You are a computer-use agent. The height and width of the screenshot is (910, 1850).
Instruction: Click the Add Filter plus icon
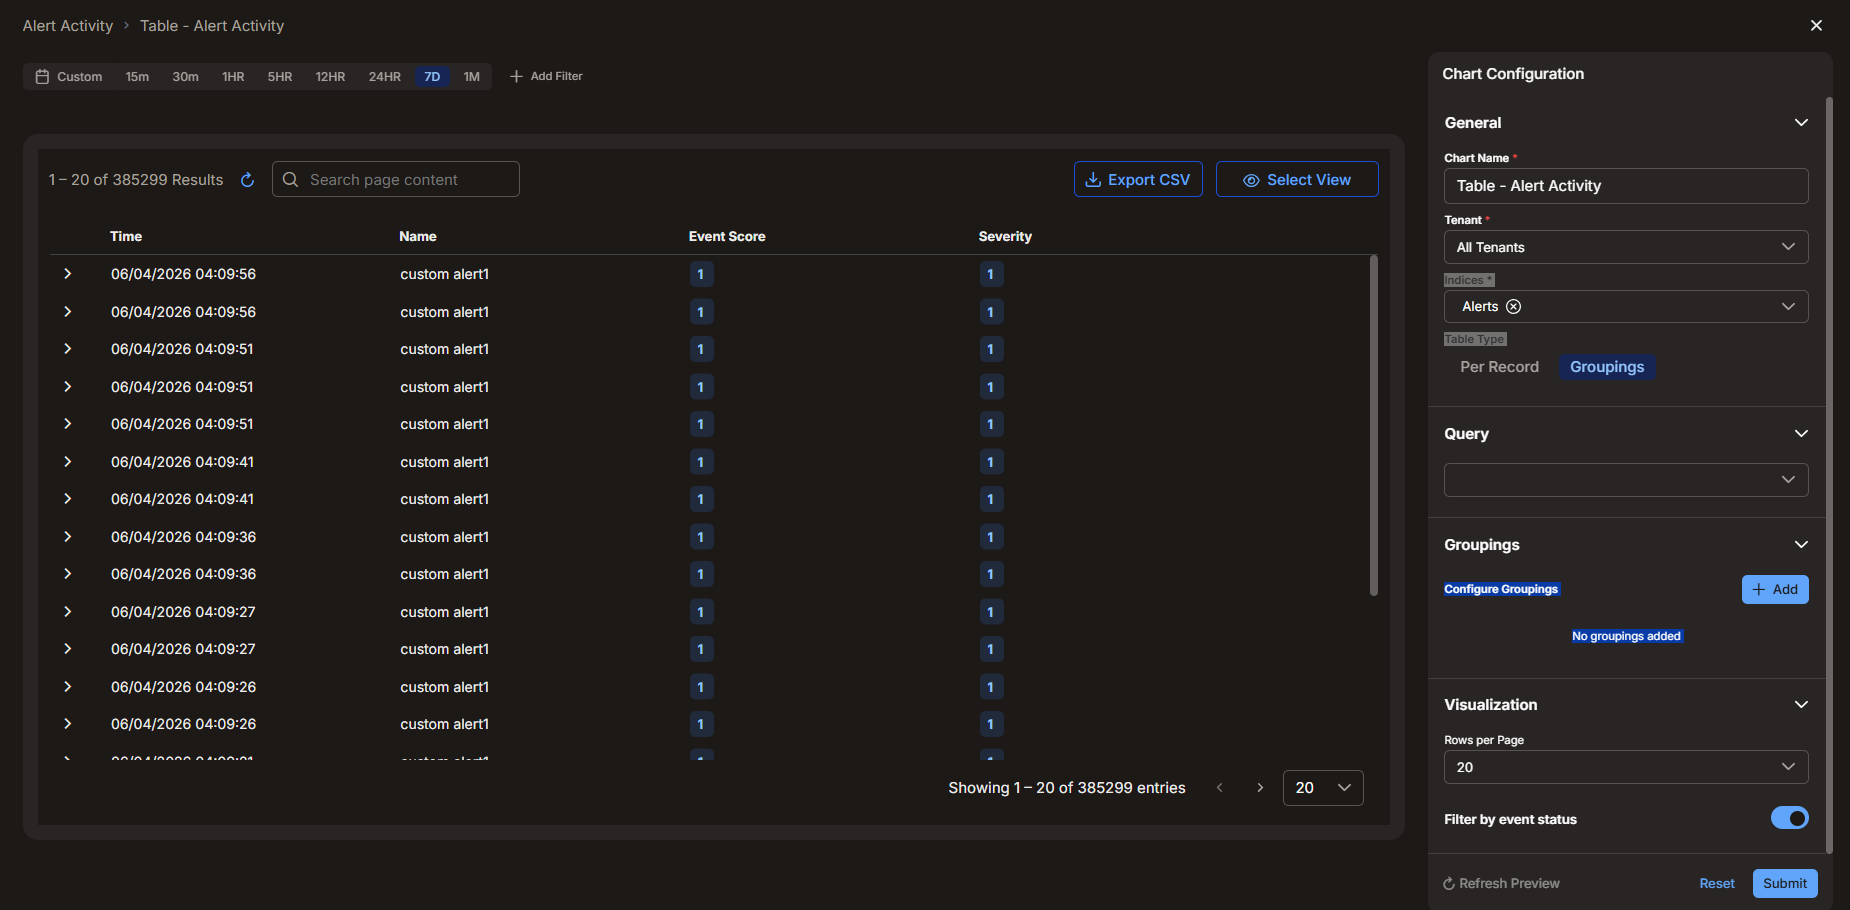tap(516, 77)
